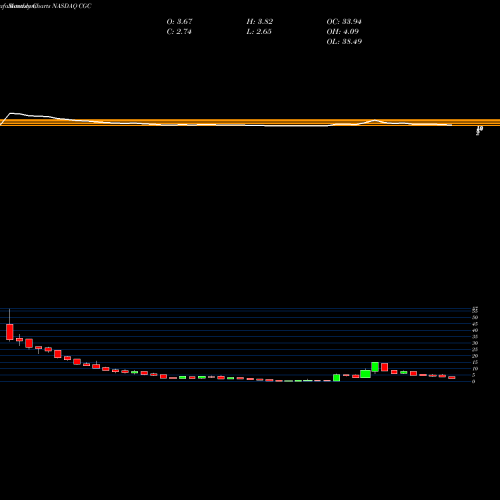Select the tallest green candlestick near 15
This screenshot has height=500, width=500.
tap(375, 367)
